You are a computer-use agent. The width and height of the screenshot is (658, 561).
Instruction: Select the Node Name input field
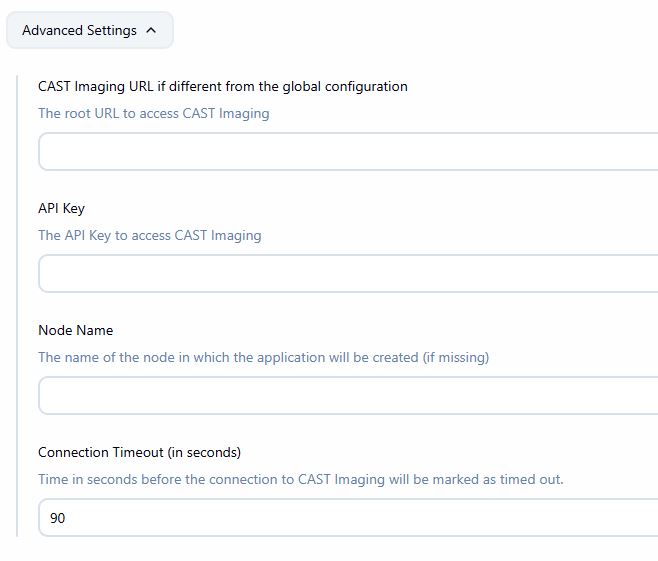[347, 396]
